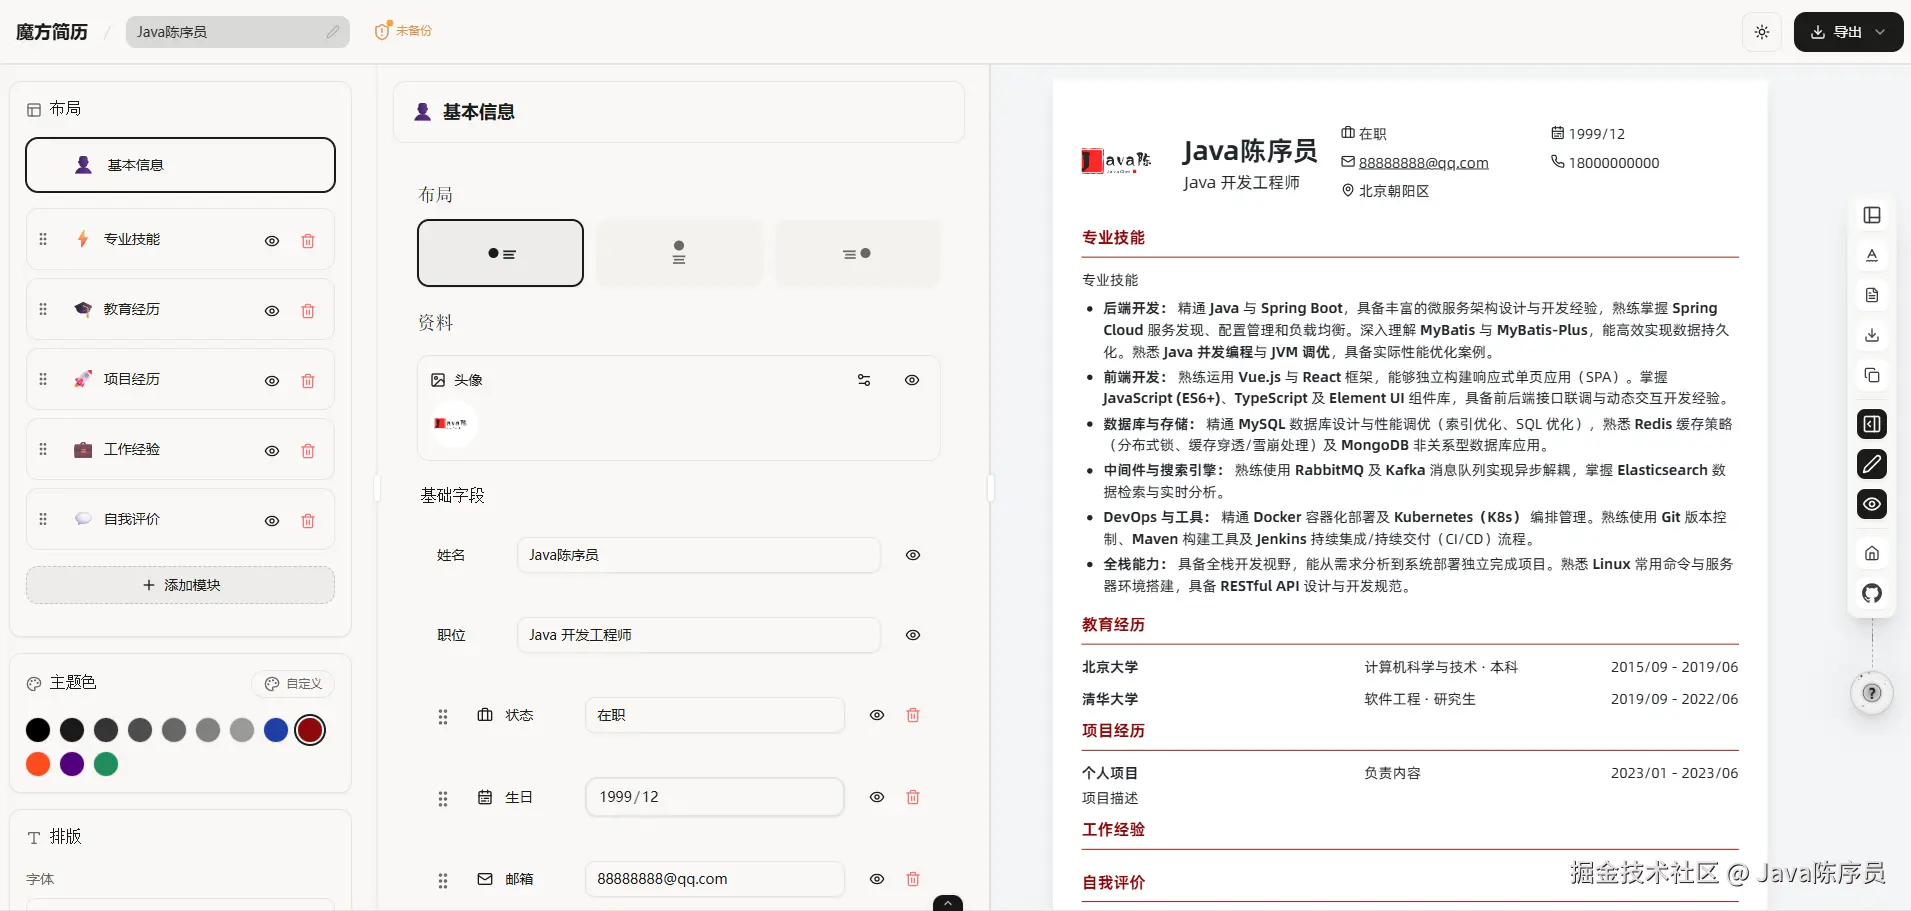Toggle visibility of the 职位 field

[913, 635]
